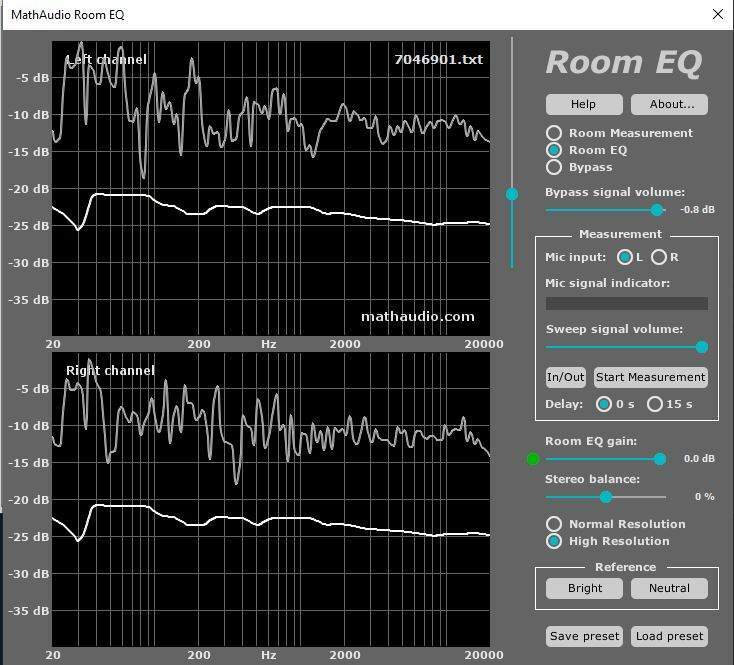Close the MathAudio Room EQ window
The image size is (734, 665).
pos(718,14)
